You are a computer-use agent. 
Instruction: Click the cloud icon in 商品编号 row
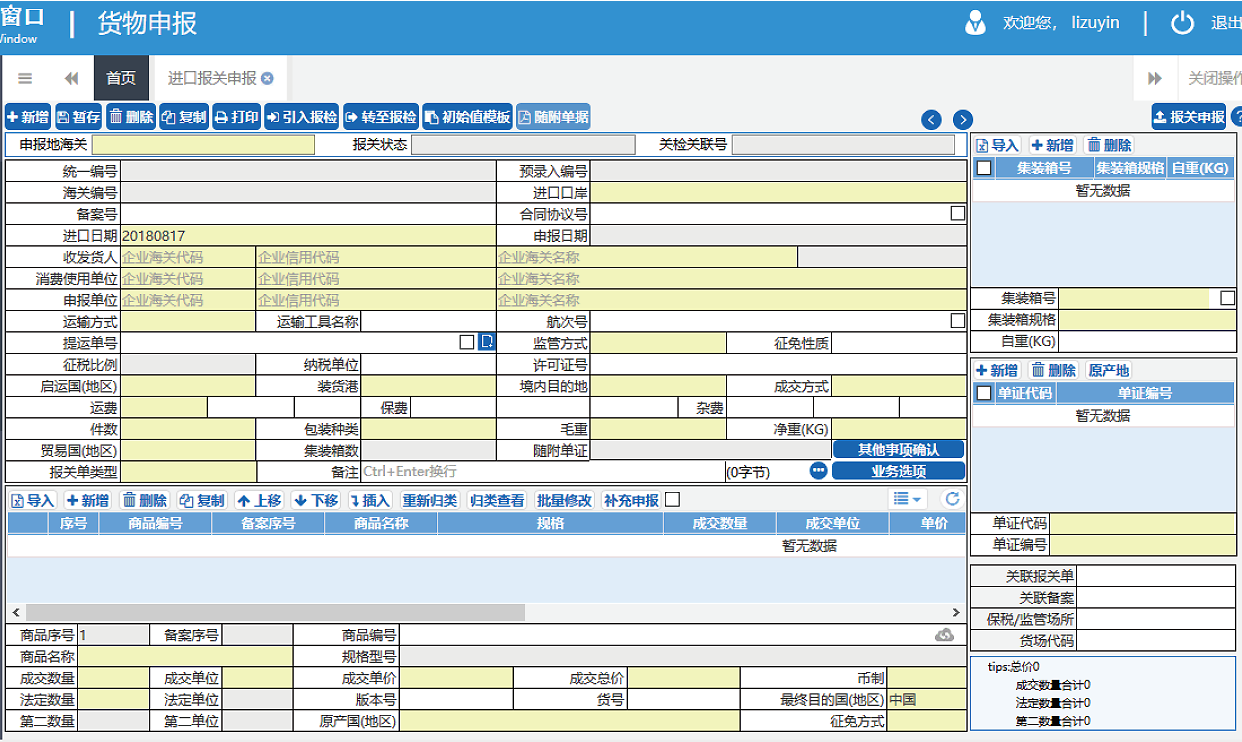tap(944, 635)
